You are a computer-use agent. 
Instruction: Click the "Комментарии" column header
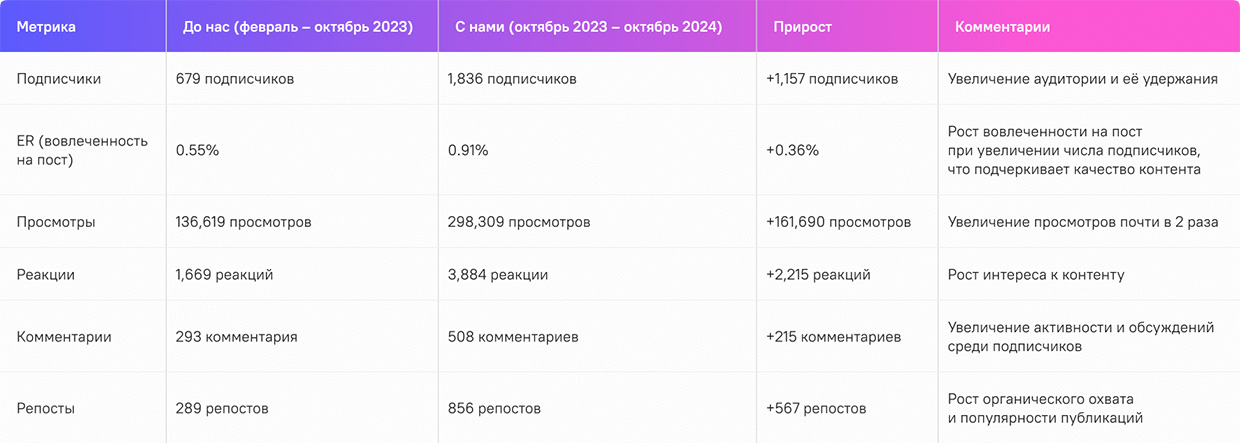pyautogui.click(x=1002, y=27)
